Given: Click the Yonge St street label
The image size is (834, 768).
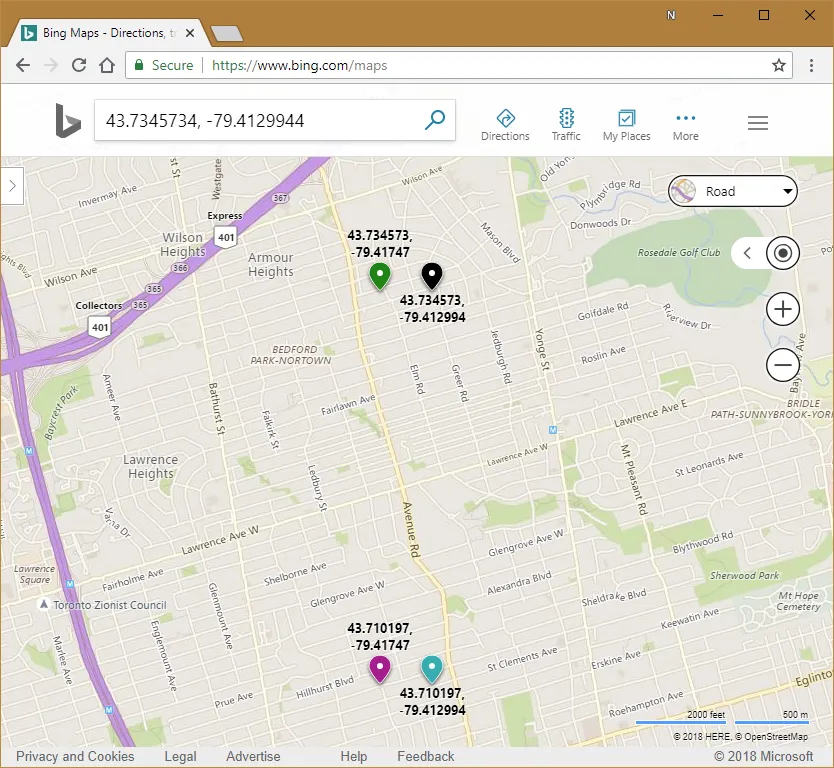Looking at the screenshot, I should click(x=542, y=349).
